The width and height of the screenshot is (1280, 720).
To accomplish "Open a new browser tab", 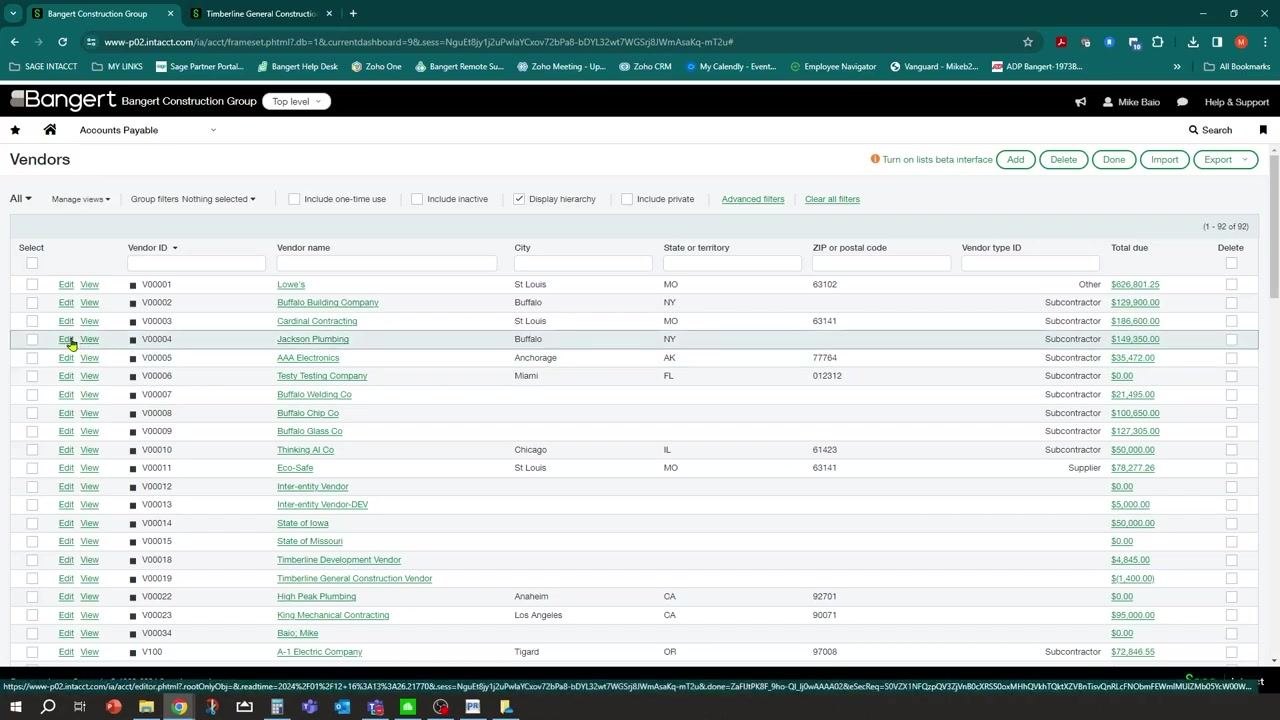I will [x=353, y=14].
